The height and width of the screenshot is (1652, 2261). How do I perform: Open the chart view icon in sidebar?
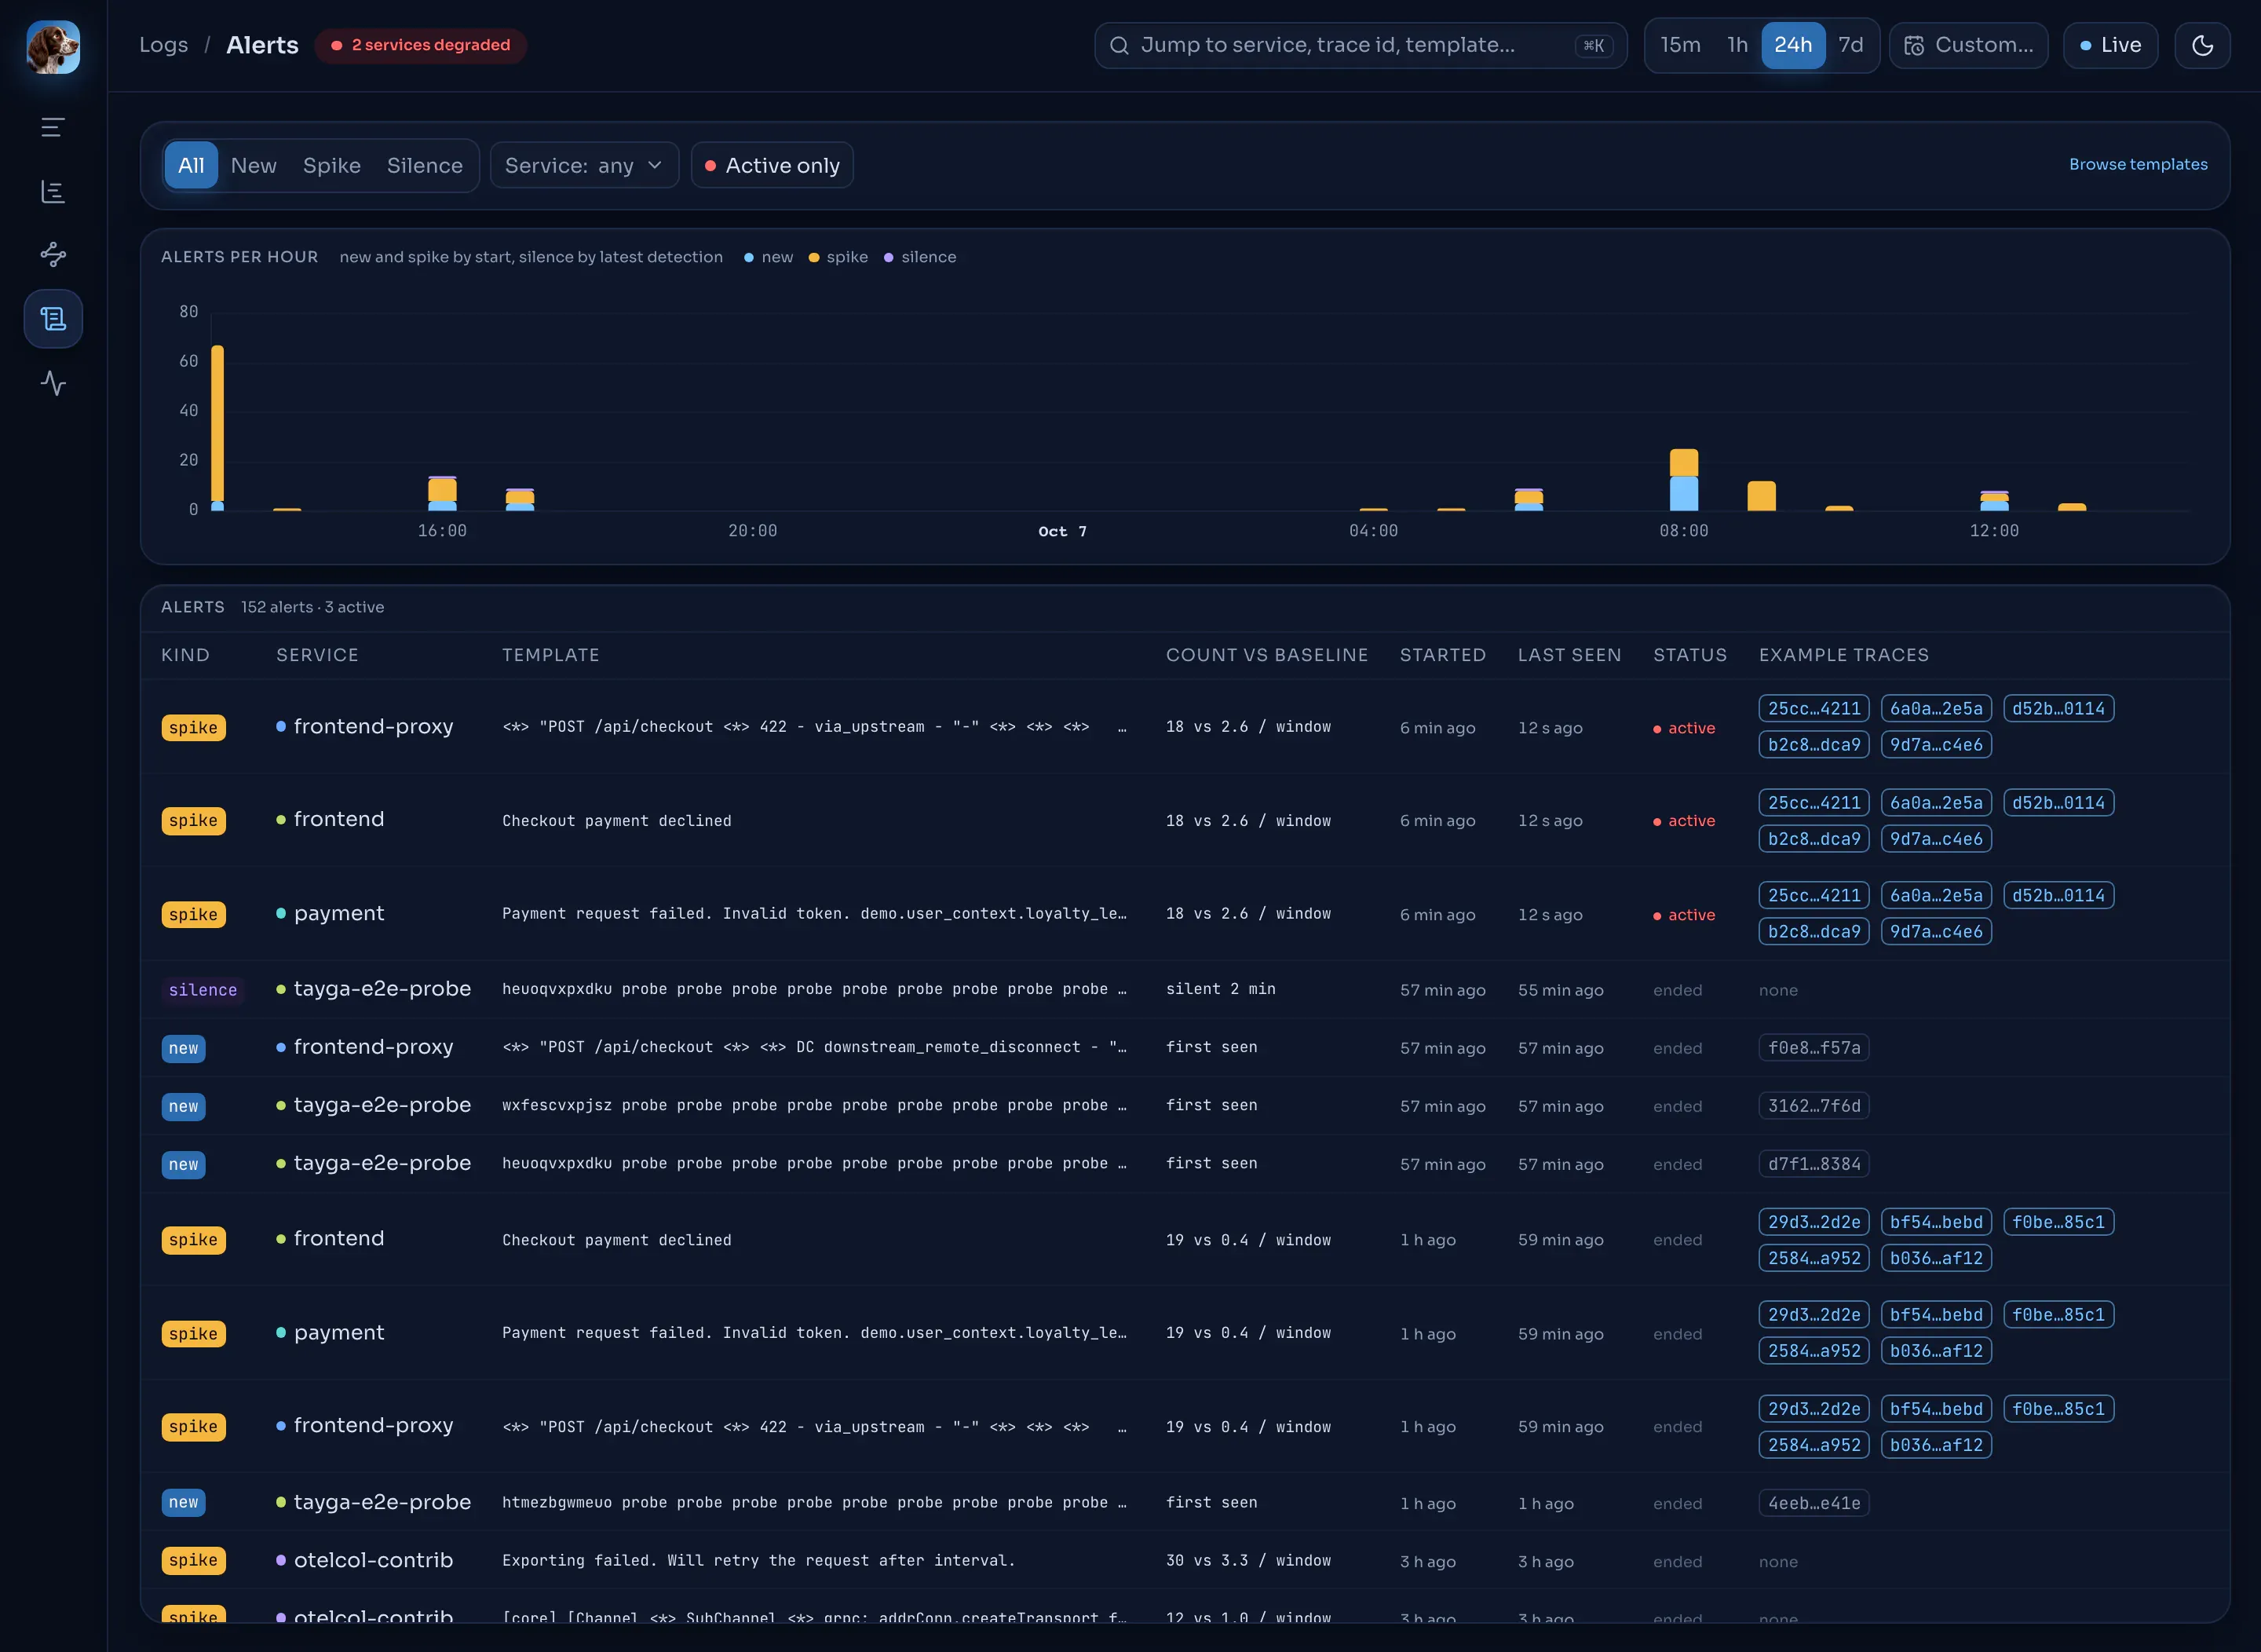(53, 191)
